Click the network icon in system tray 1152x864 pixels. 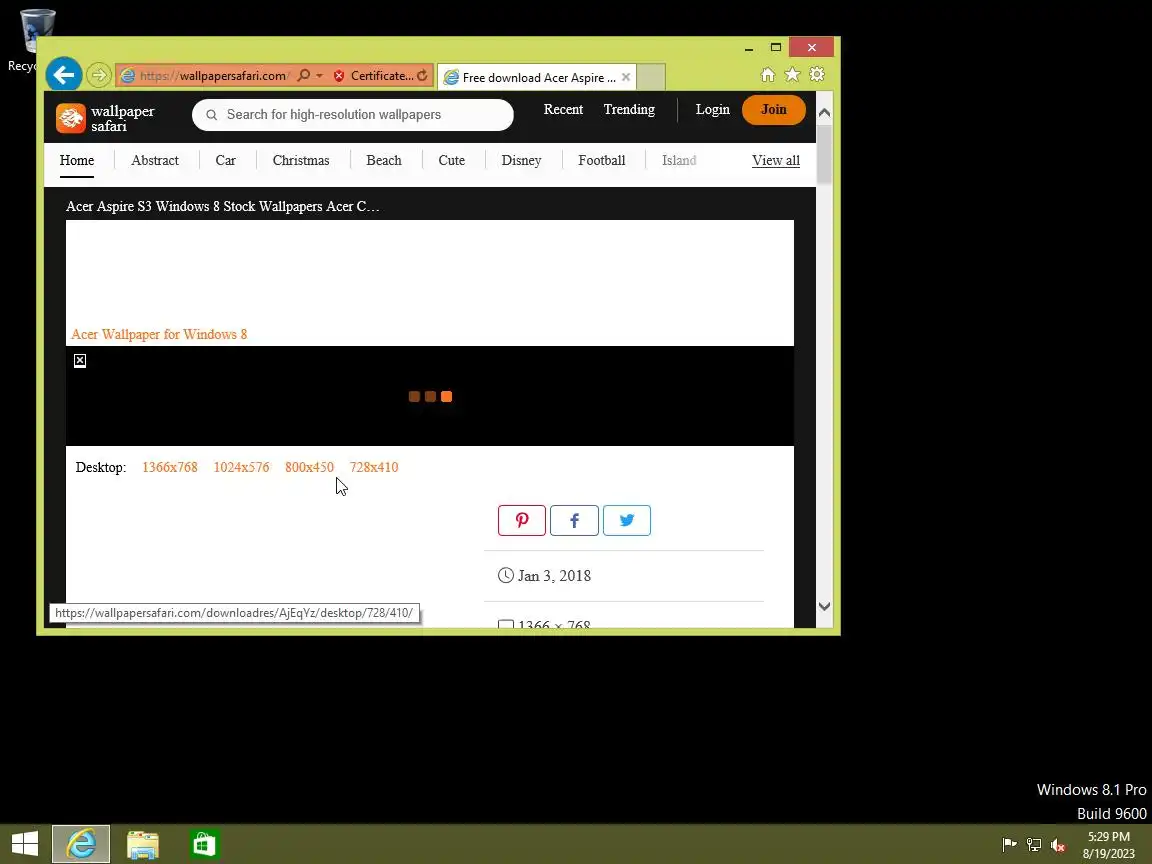pos(1034,845)
